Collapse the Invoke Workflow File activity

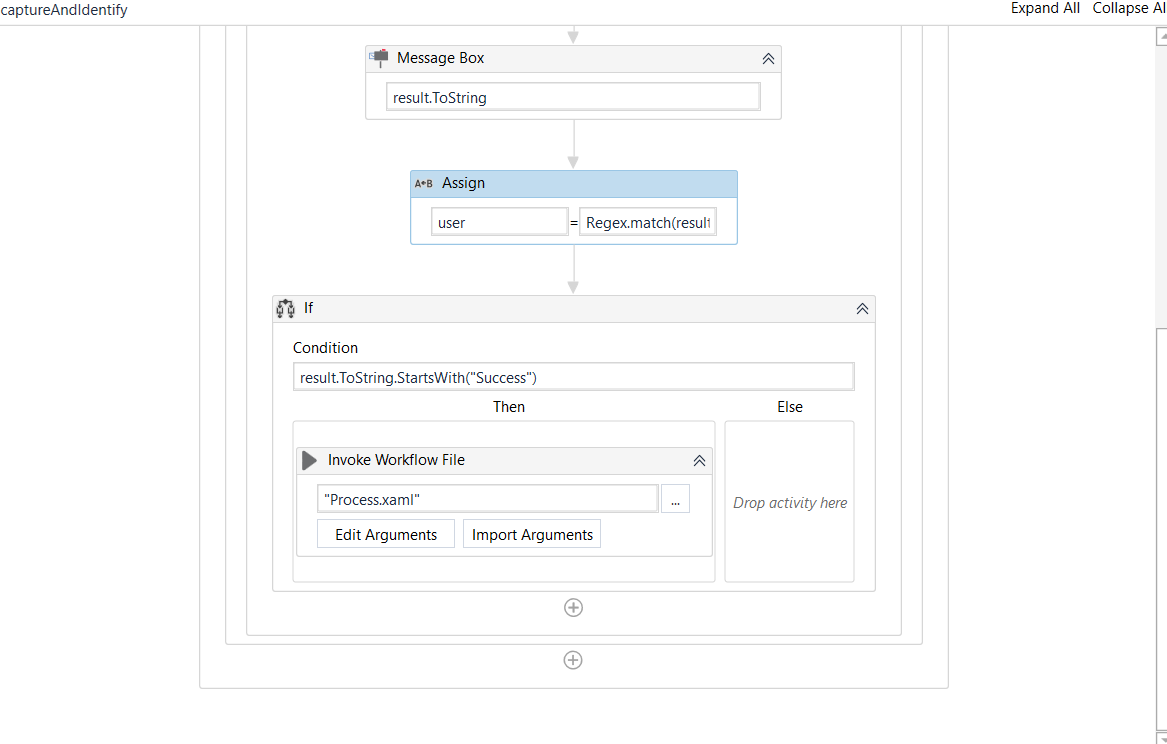pos(699,461)
